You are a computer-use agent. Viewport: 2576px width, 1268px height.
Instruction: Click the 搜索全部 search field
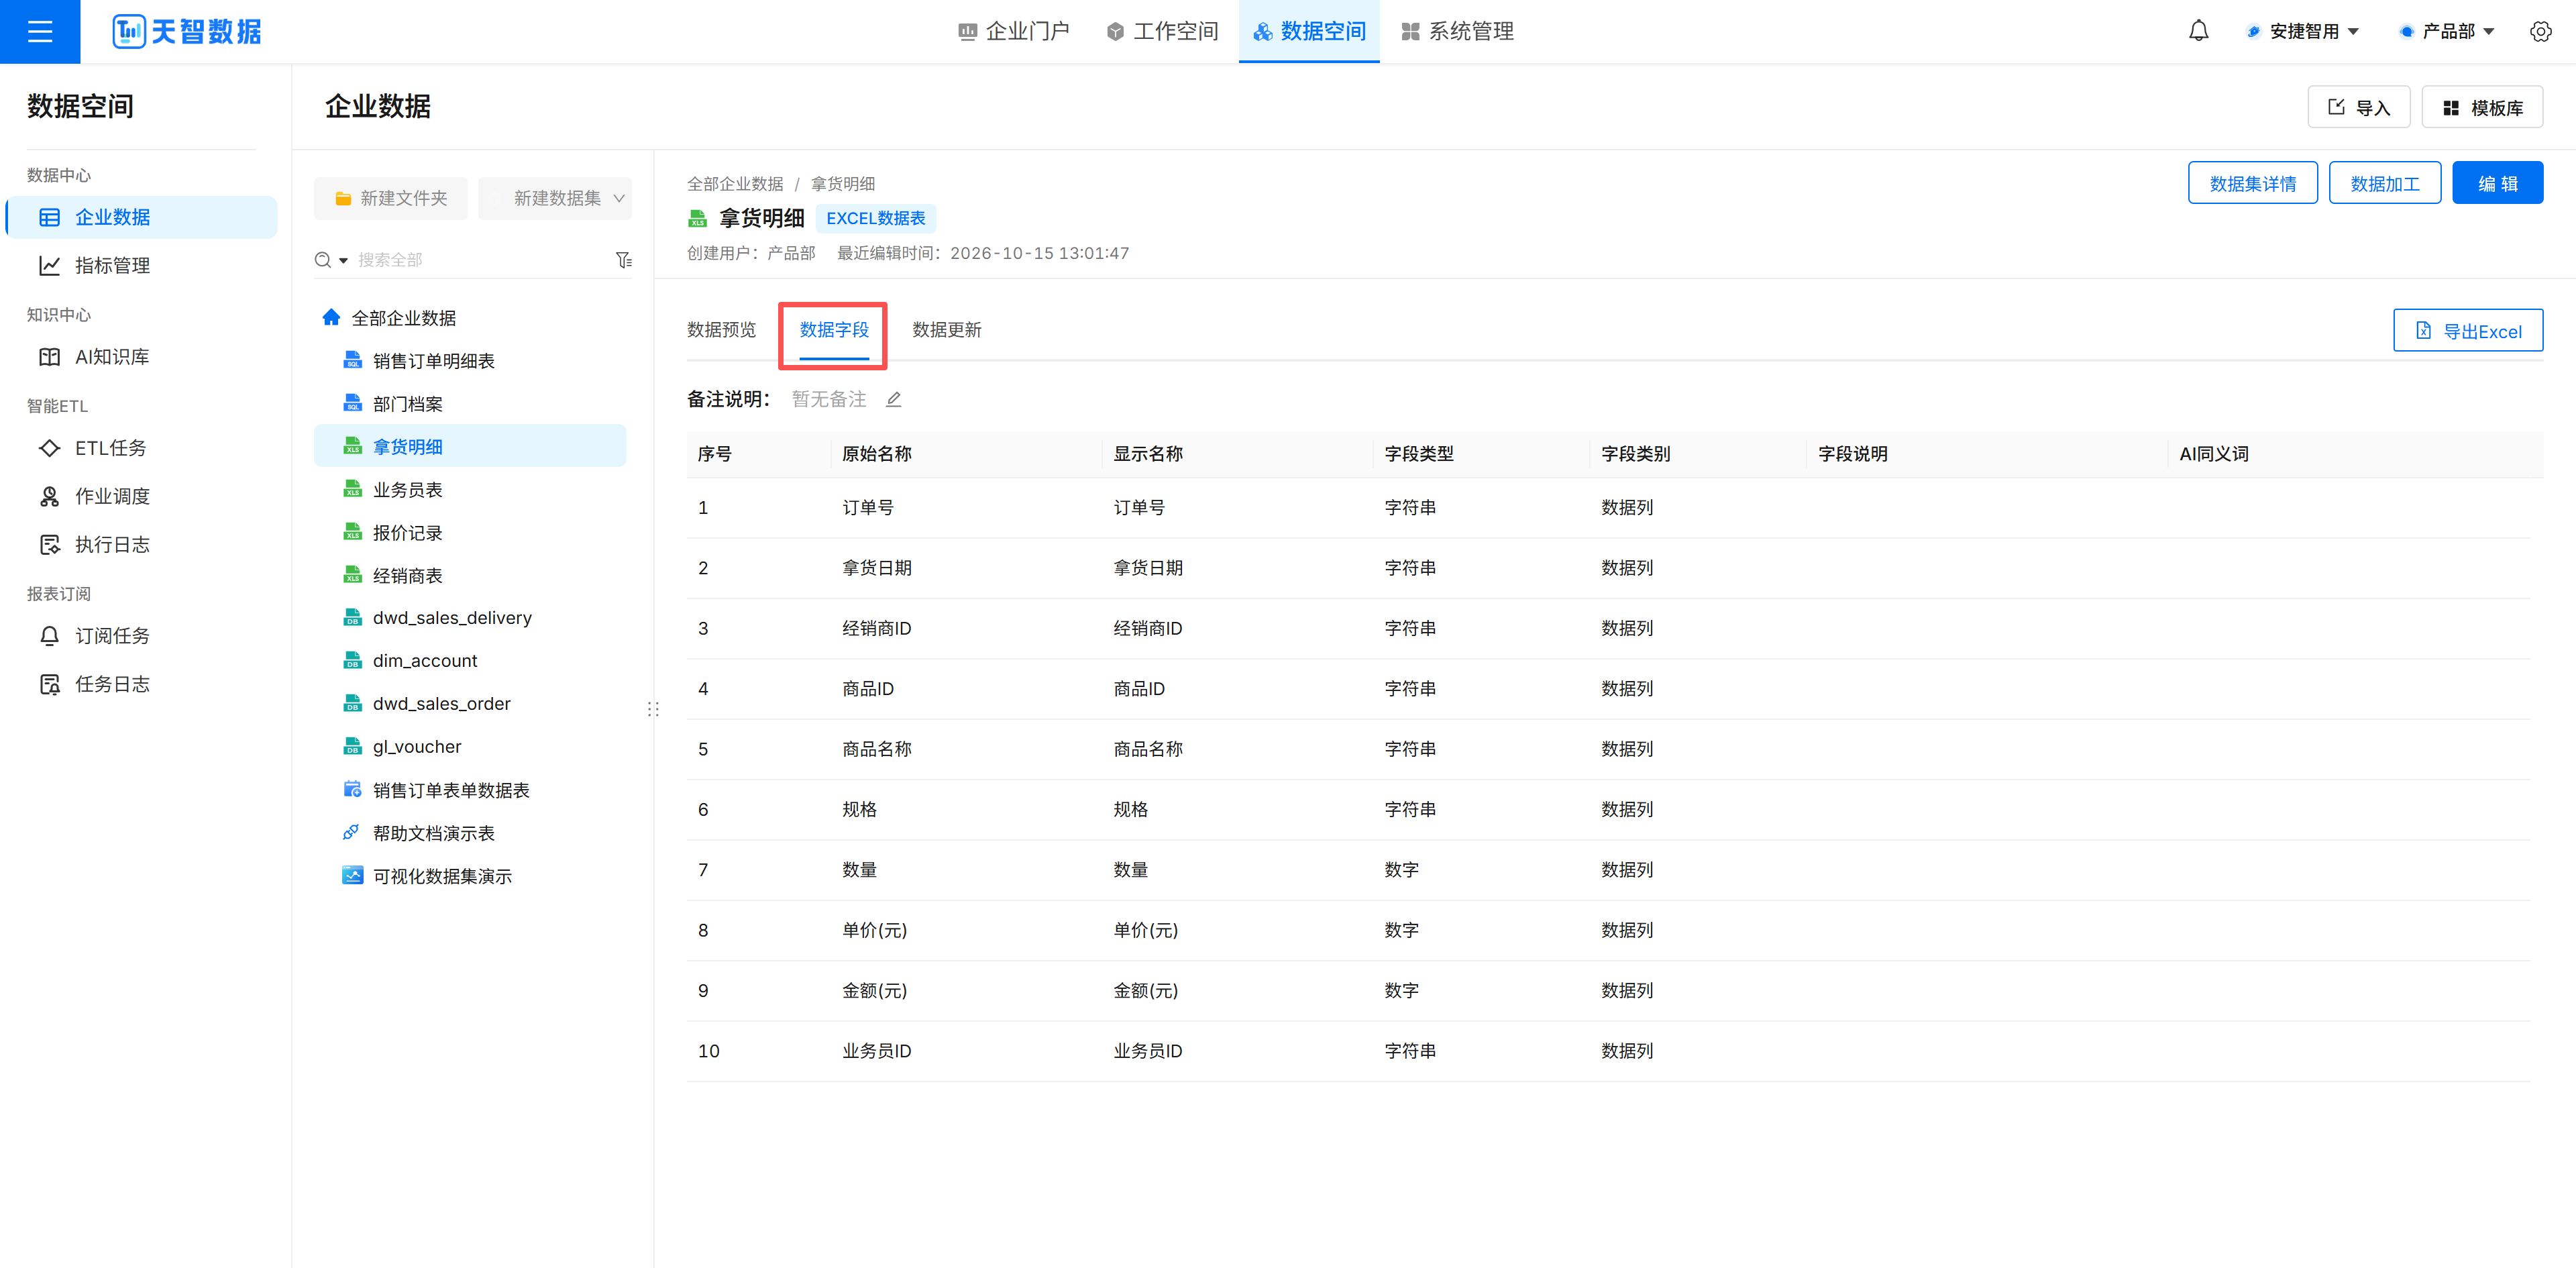[x=480, y=260]
